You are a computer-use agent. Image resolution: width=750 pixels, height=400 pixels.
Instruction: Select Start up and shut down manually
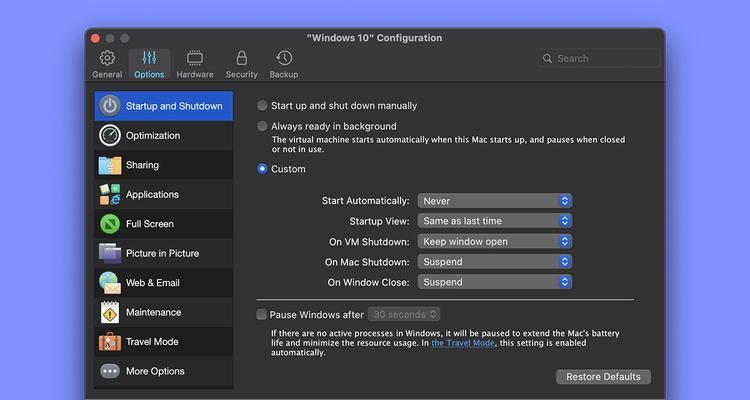[262, 106]
